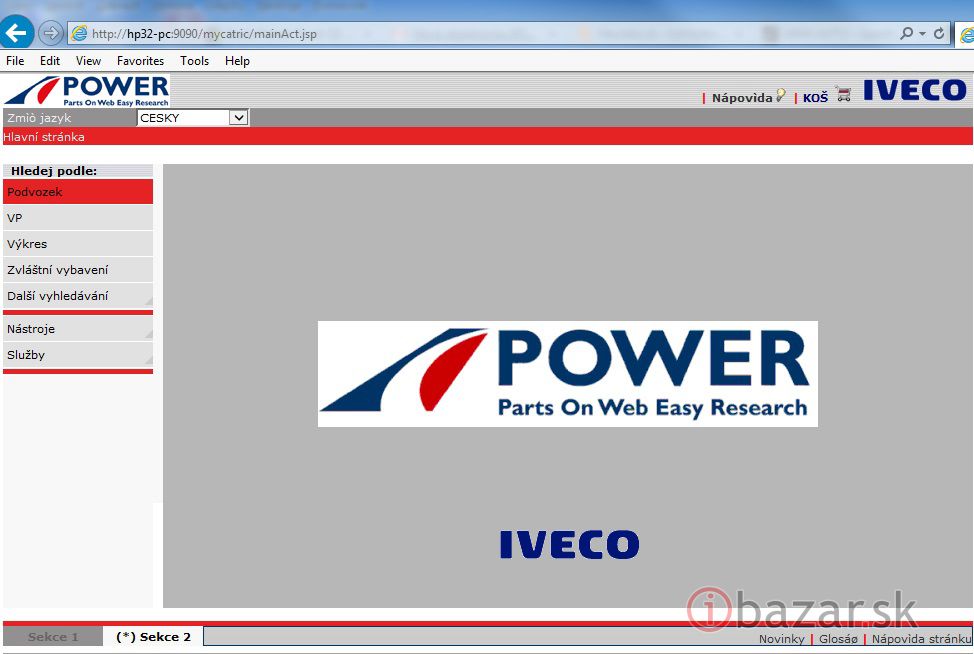Click the Novinky link in footer

781,639
